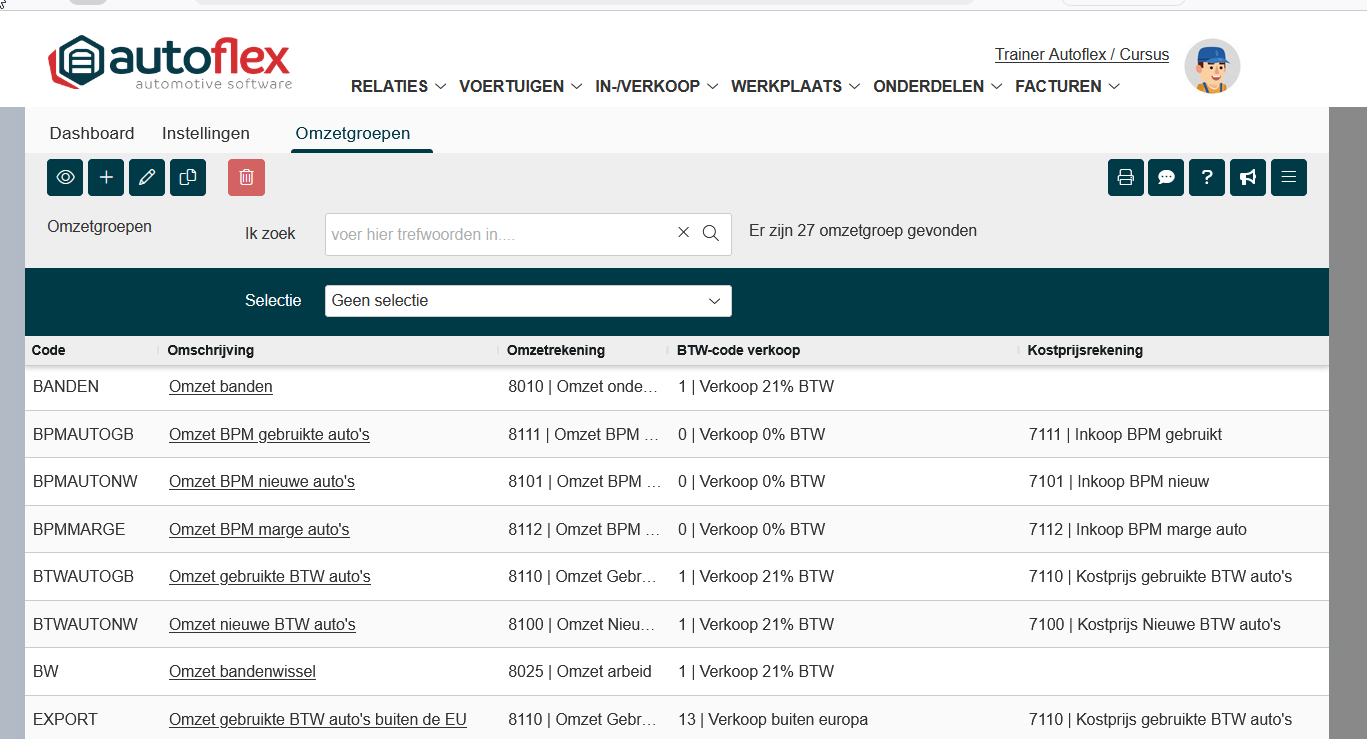
Task: Click the magnifying glass search icon
Action: click(x=711, y=233)
